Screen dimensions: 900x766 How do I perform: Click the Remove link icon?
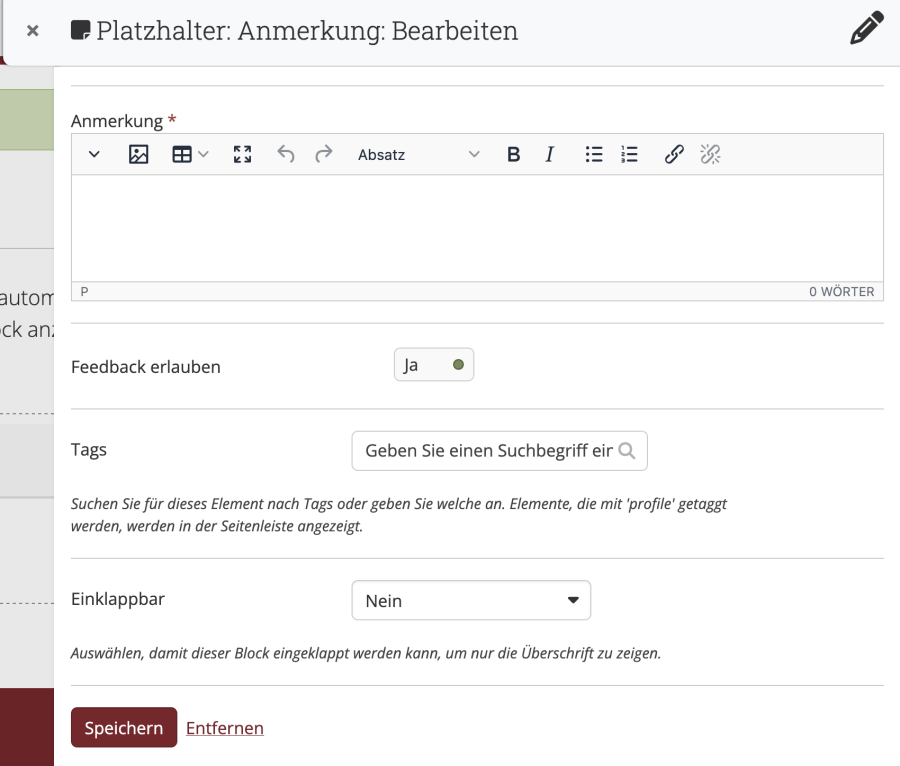pyautogui.click(x=710, y=155)
